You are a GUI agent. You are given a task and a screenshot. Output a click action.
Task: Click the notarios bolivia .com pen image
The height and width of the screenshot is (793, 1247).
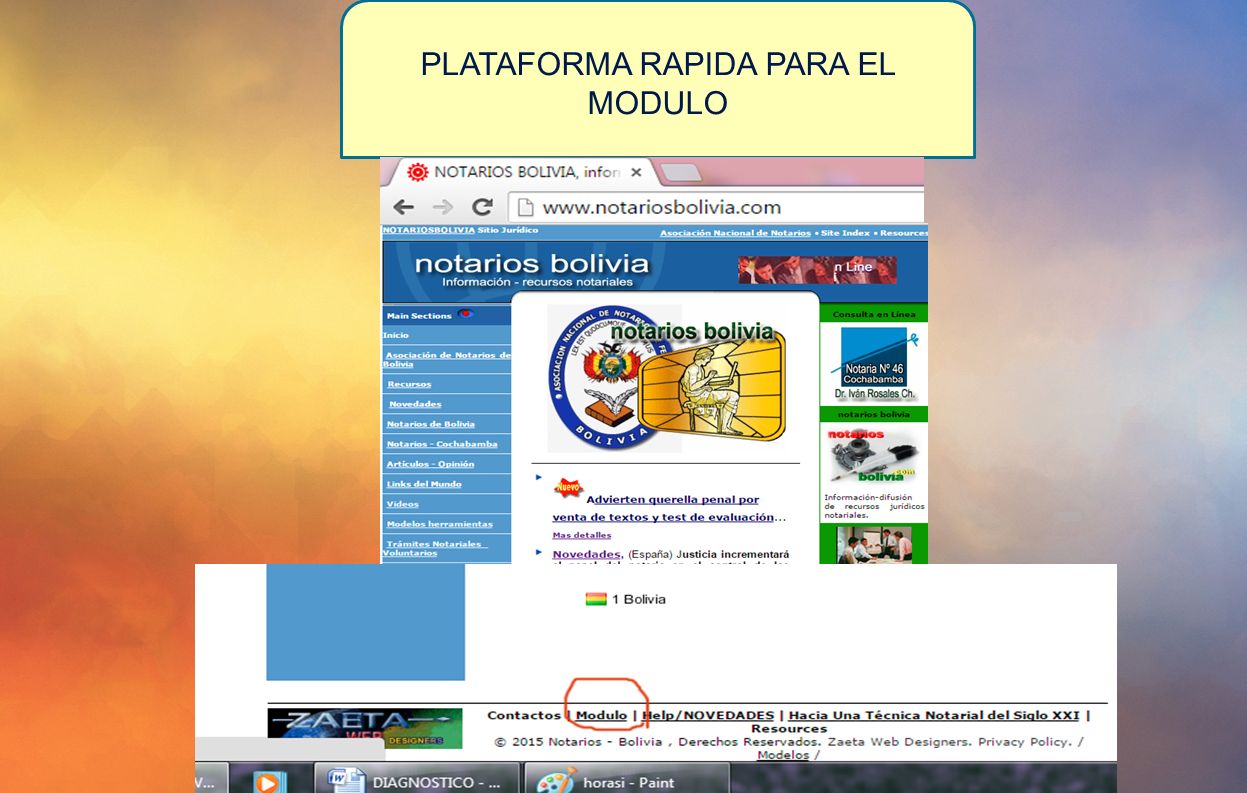tap(874, 458)
